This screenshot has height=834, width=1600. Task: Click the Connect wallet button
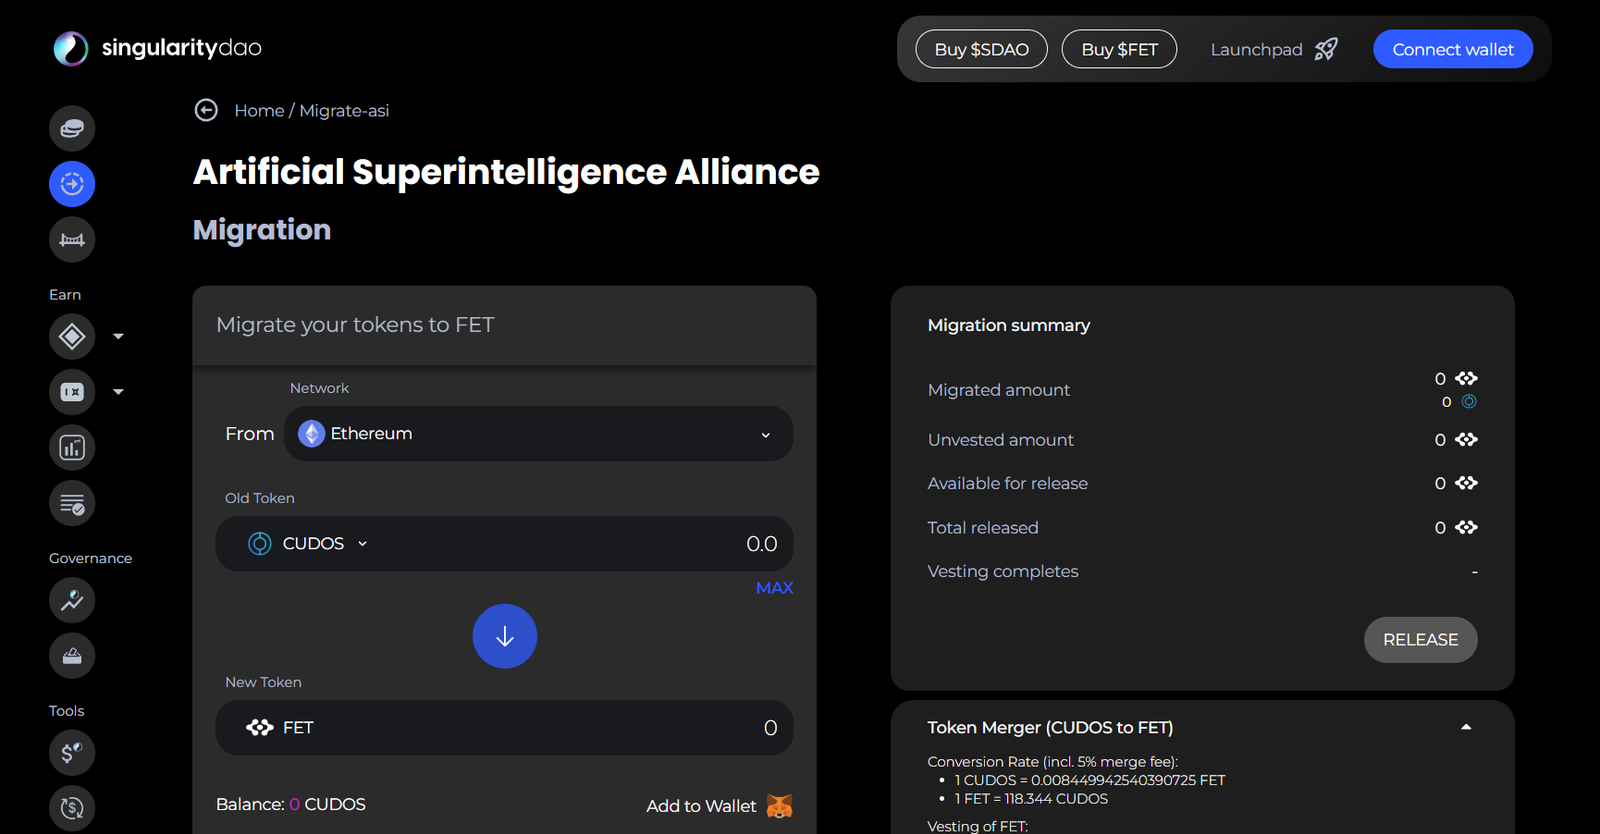click(1452, 49)
